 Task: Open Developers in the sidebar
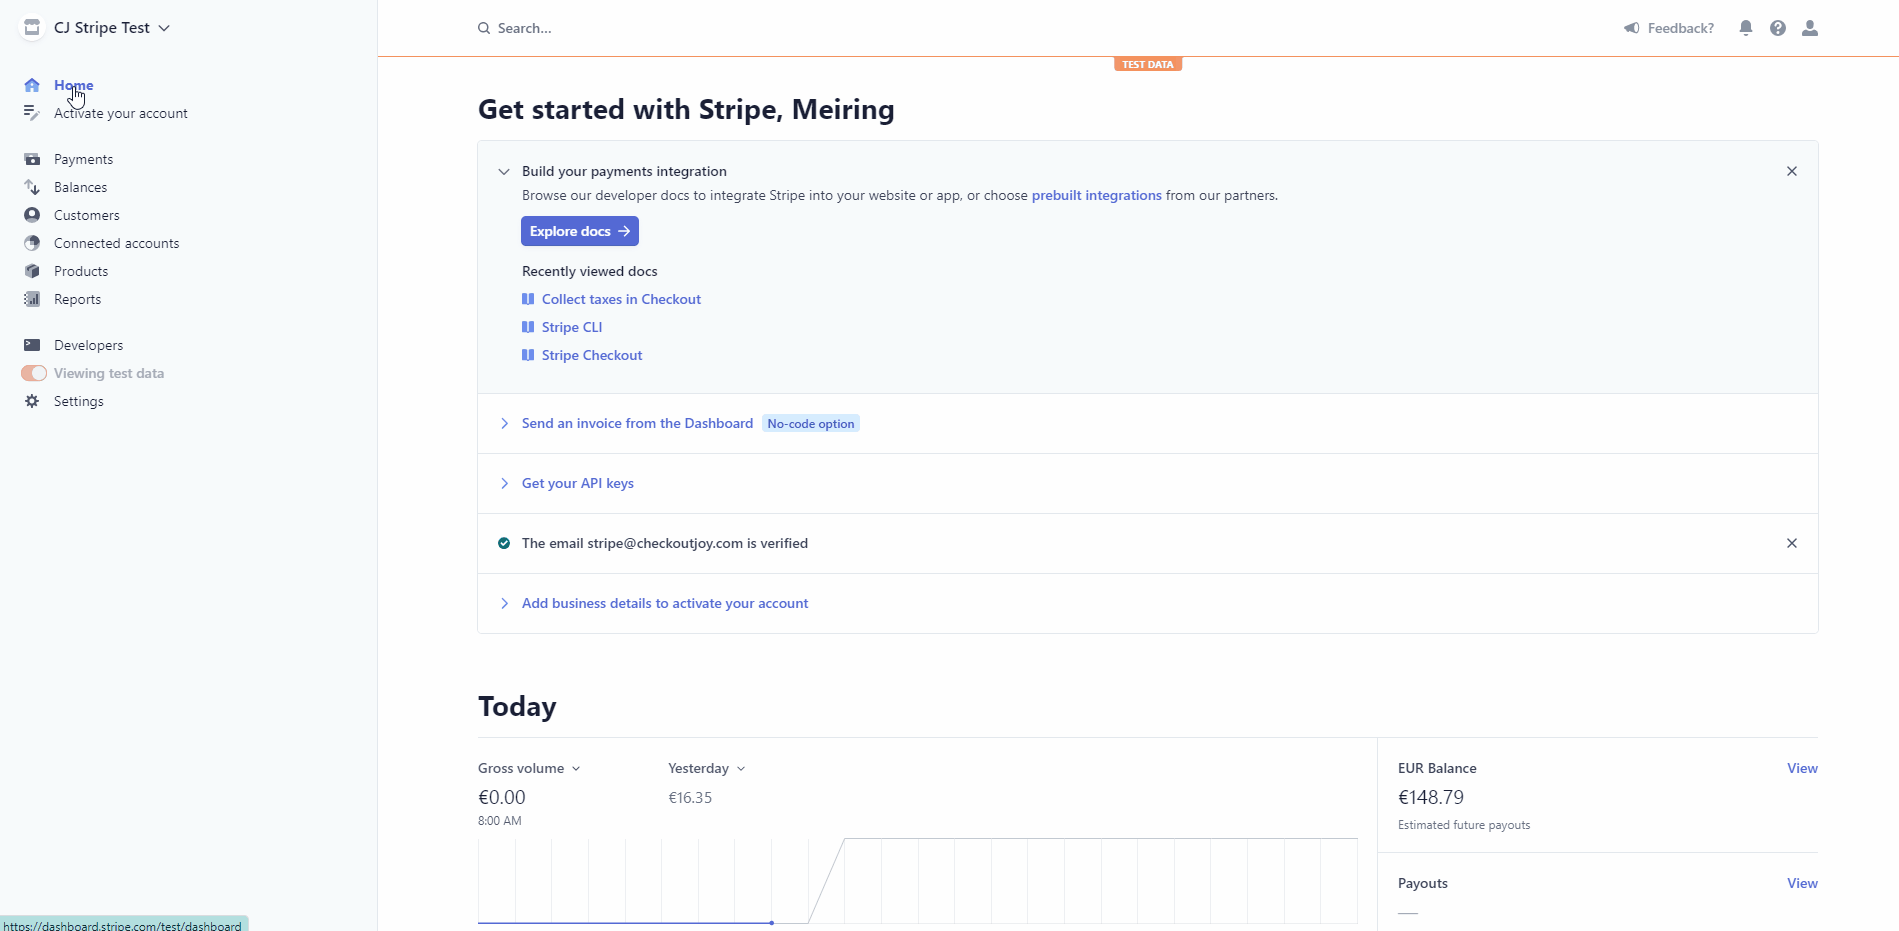pos(89,345)
